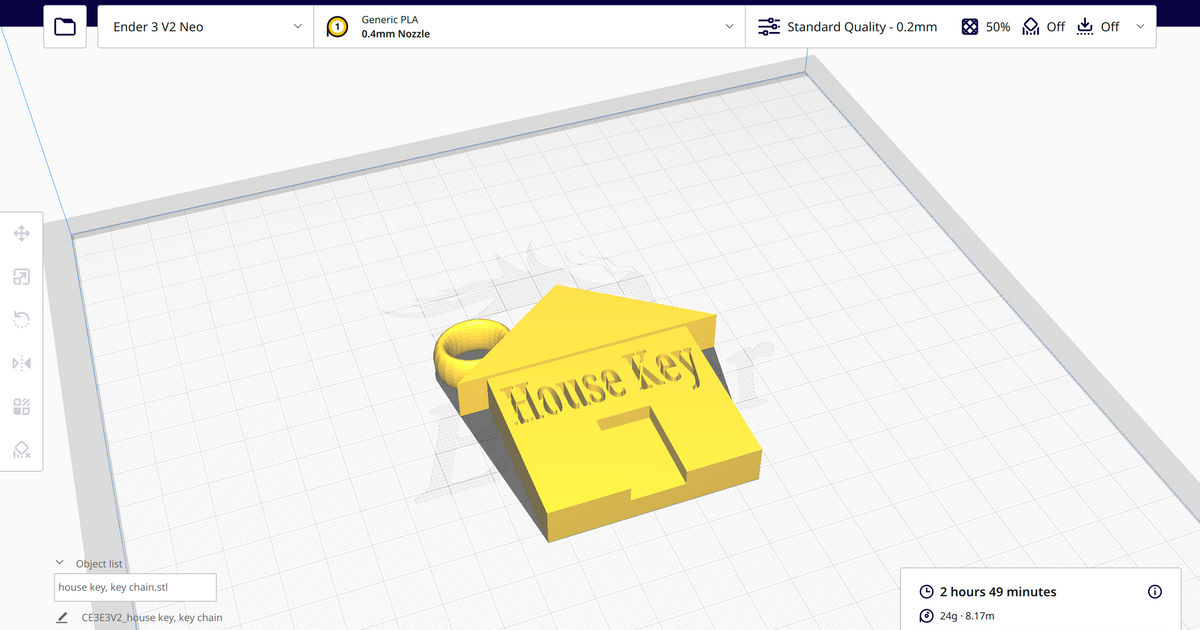The image size is (1200, 630).
Task: Click the house key filename input field
Action: pos(135,587)
